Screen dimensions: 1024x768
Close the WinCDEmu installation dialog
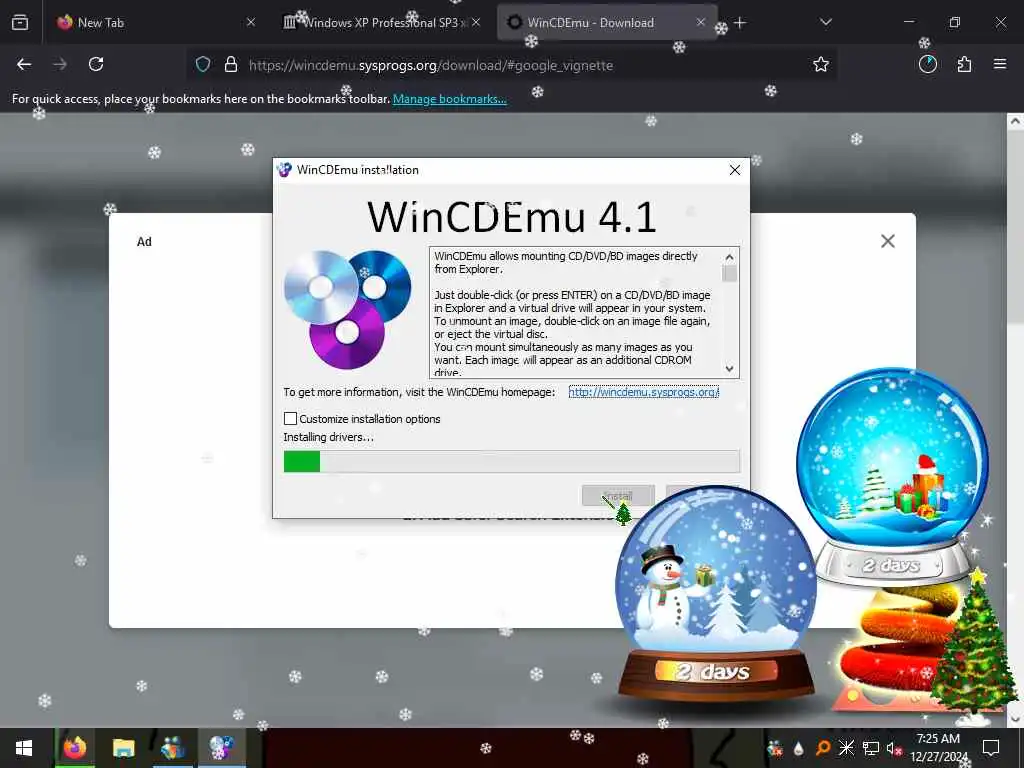point(735,170)
